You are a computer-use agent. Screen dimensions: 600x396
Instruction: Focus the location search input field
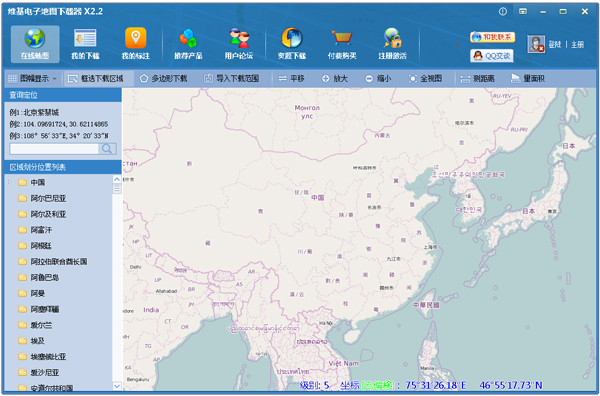pyautogui.click(x=54, y=149)
